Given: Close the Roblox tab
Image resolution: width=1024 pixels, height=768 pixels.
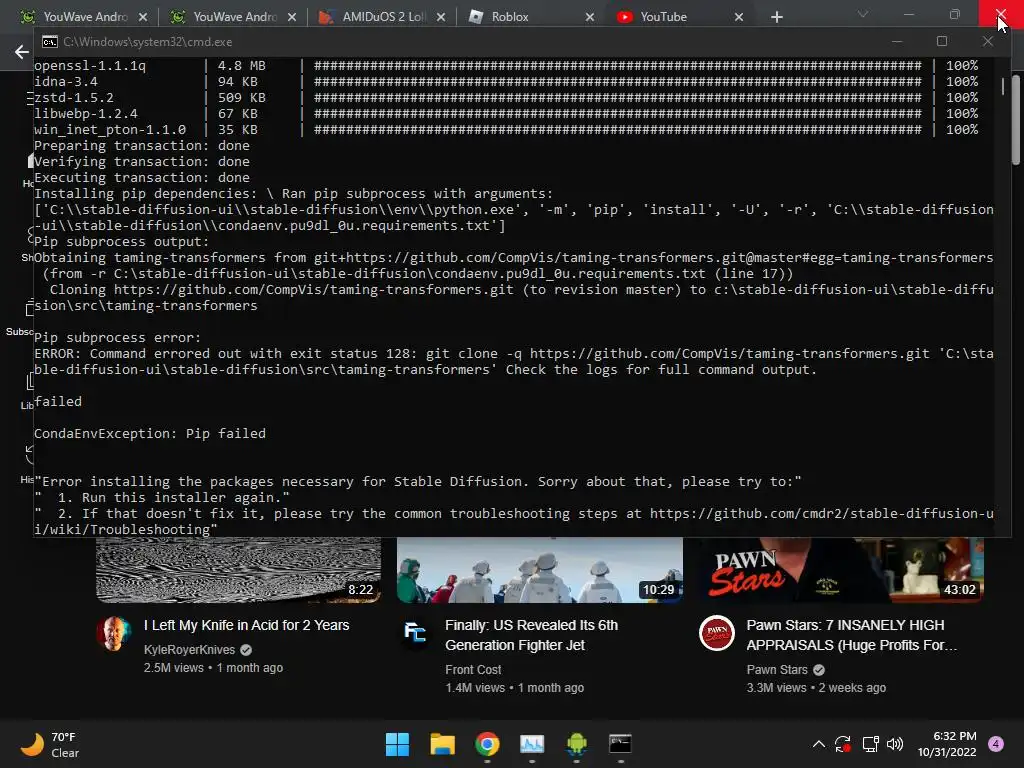Looking at the screenshot, I should click(590, 17).
